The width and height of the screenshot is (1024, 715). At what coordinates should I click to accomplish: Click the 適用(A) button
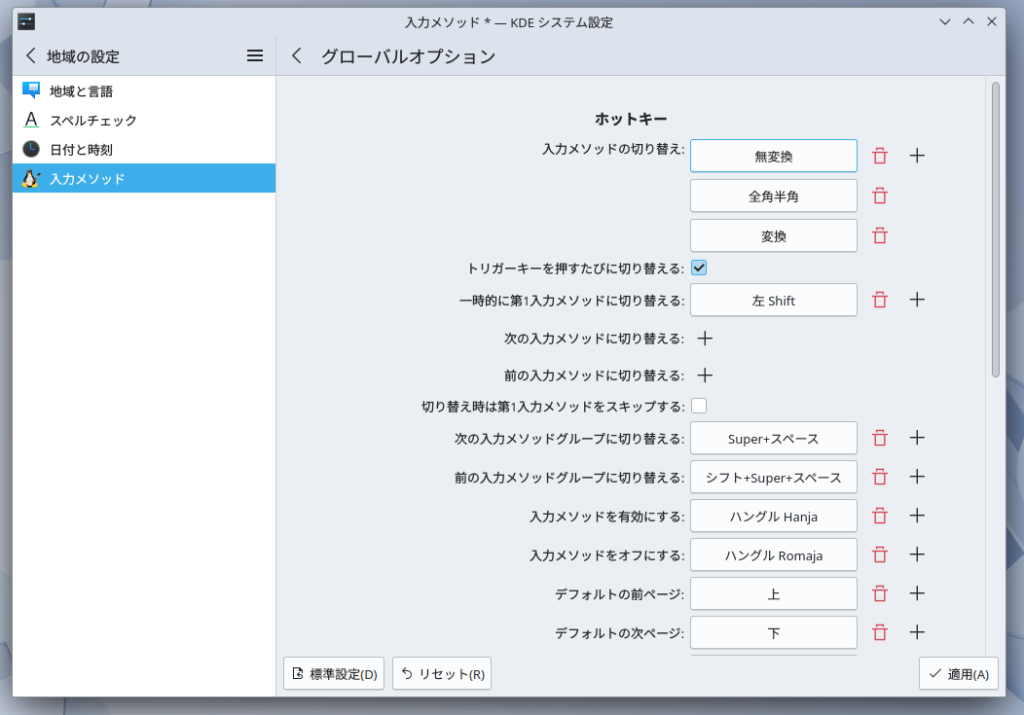[958, 674]
